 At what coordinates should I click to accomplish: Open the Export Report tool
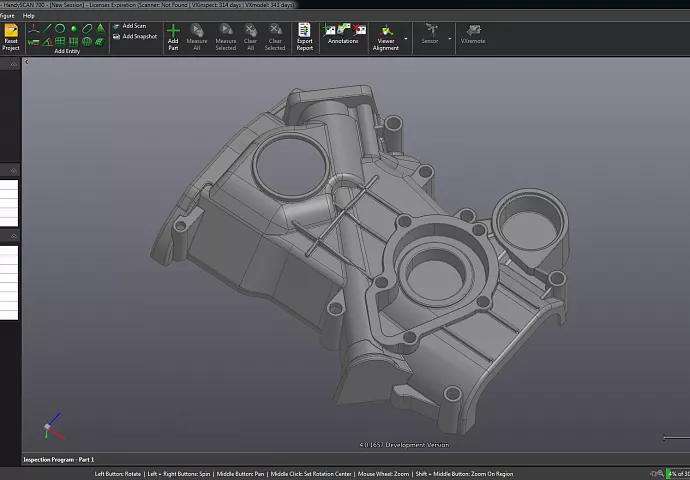(x=304, y=32)
